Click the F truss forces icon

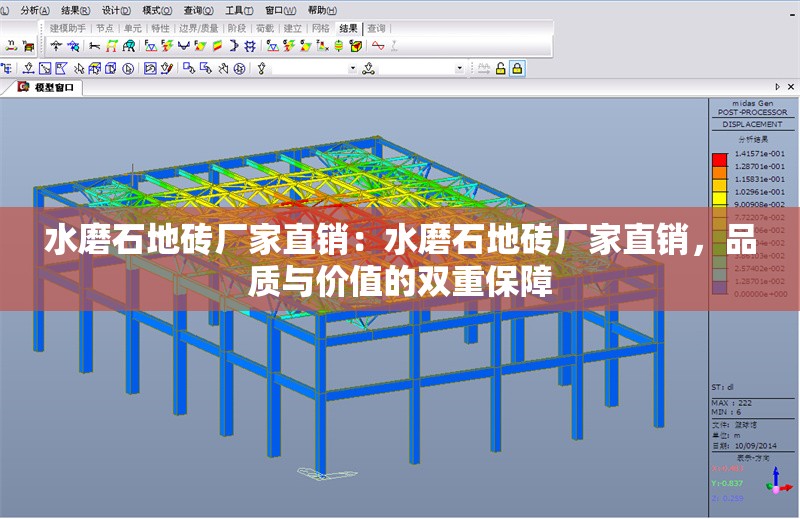point(150,46)
